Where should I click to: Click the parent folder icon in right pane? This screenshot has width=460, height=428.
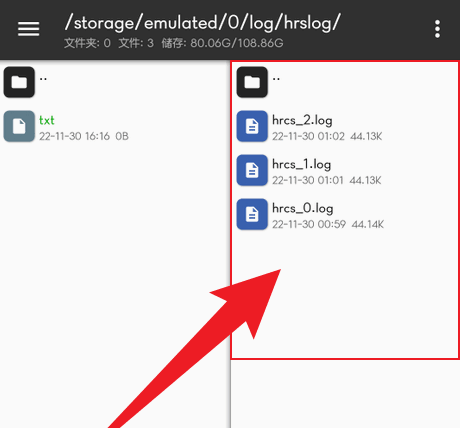(x=252, y=82)
